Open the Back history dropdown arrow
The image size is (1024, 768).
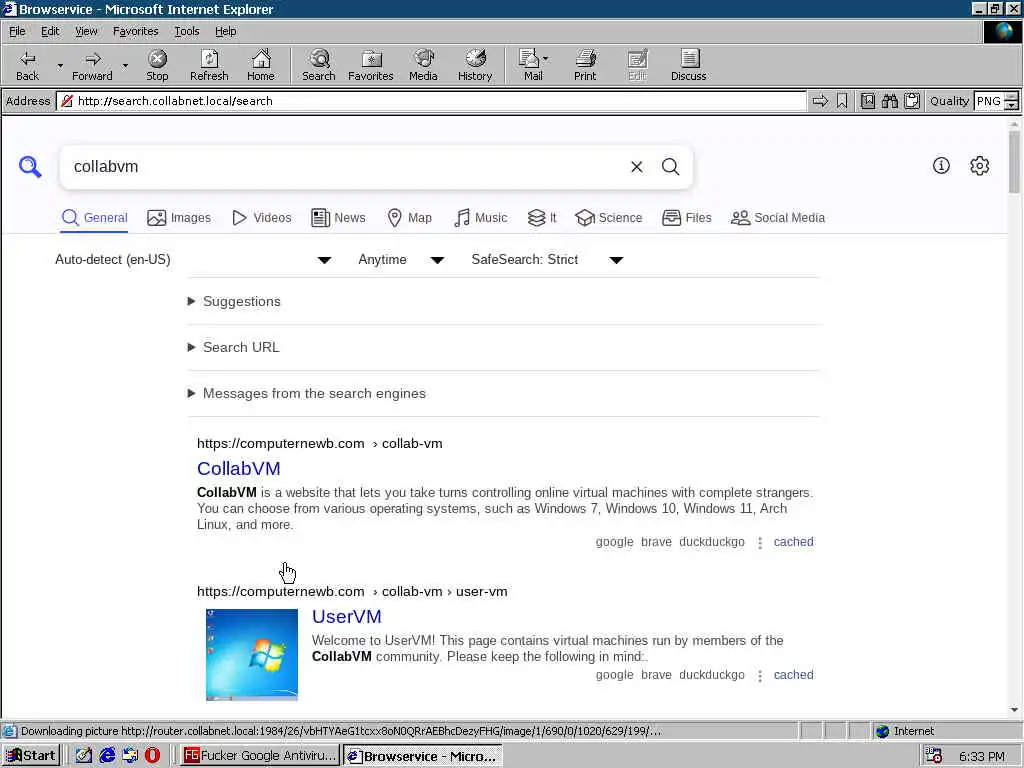pyautogui.click(x=60, y=66)
